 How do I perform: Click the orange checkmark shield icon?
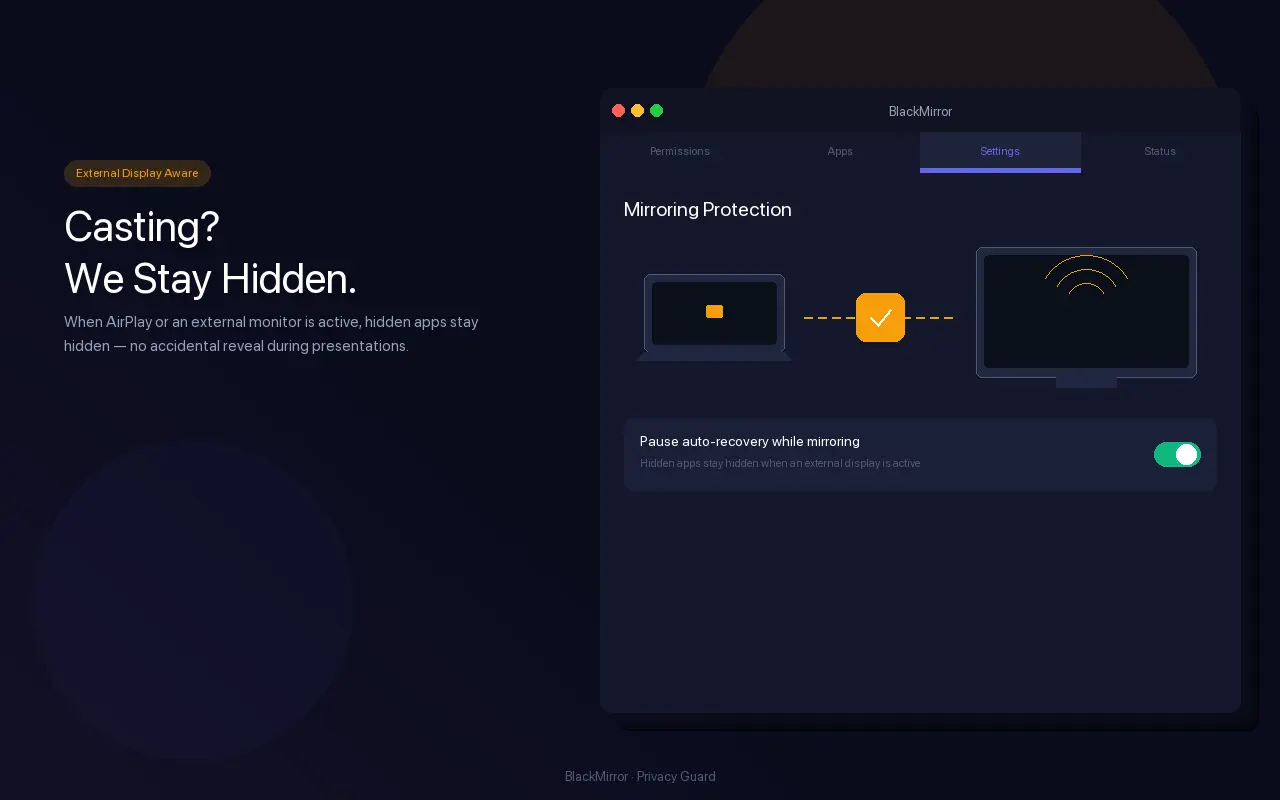[x=880, y=318]
